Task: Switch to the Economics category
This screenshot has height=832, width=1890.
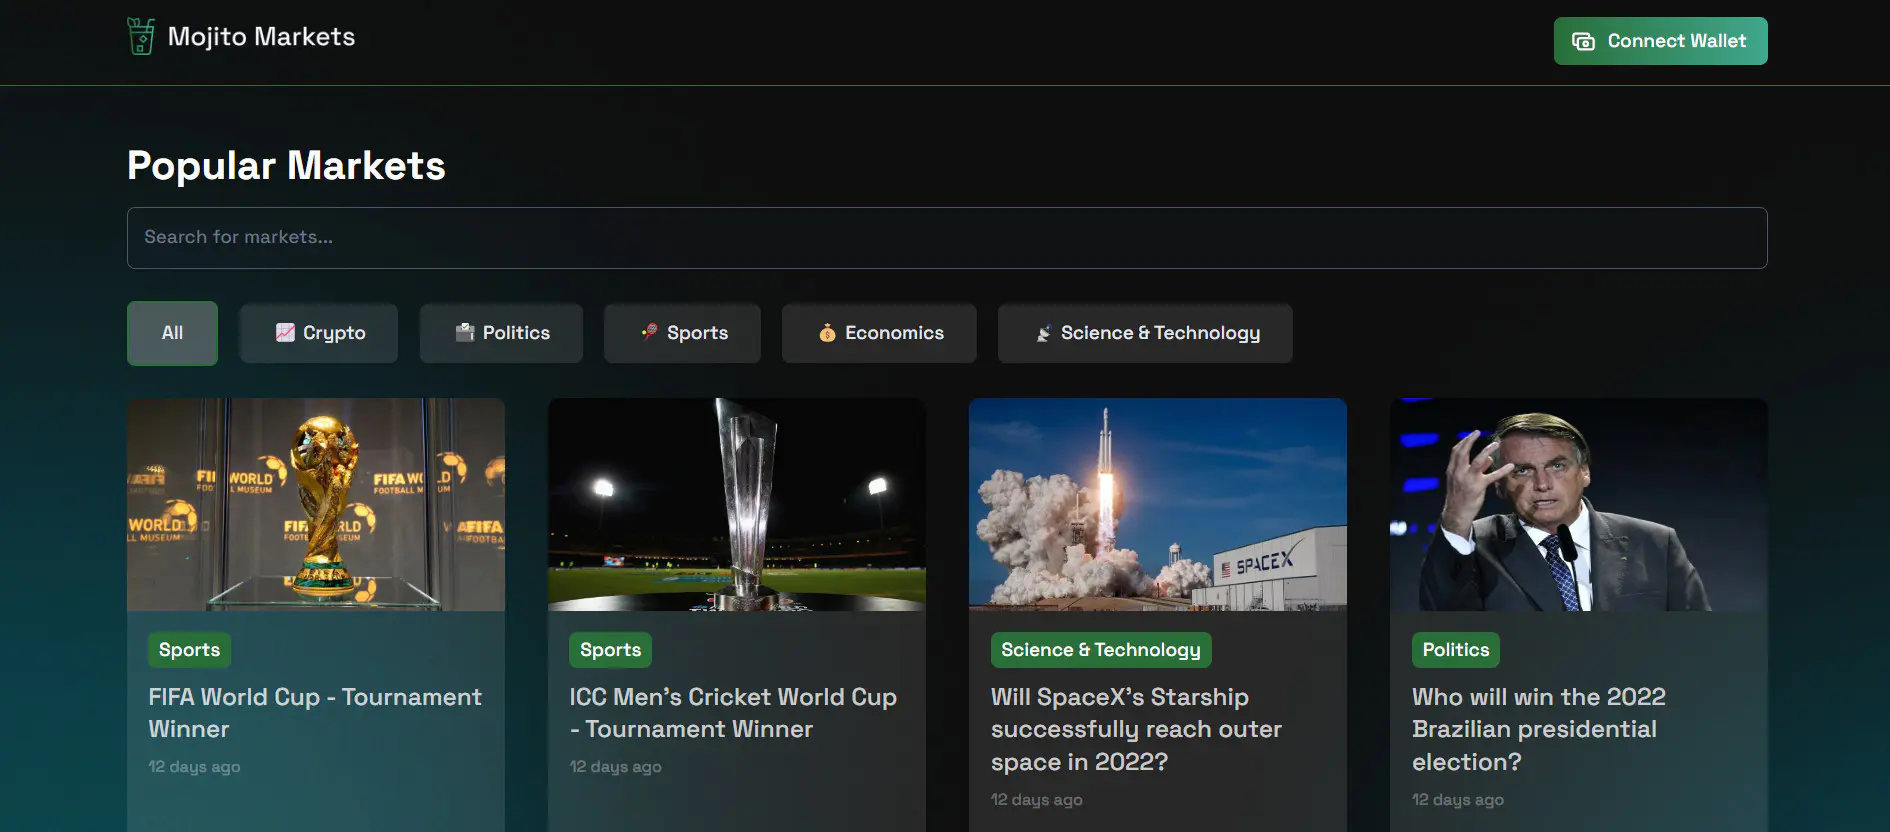Action: point(879,333)
